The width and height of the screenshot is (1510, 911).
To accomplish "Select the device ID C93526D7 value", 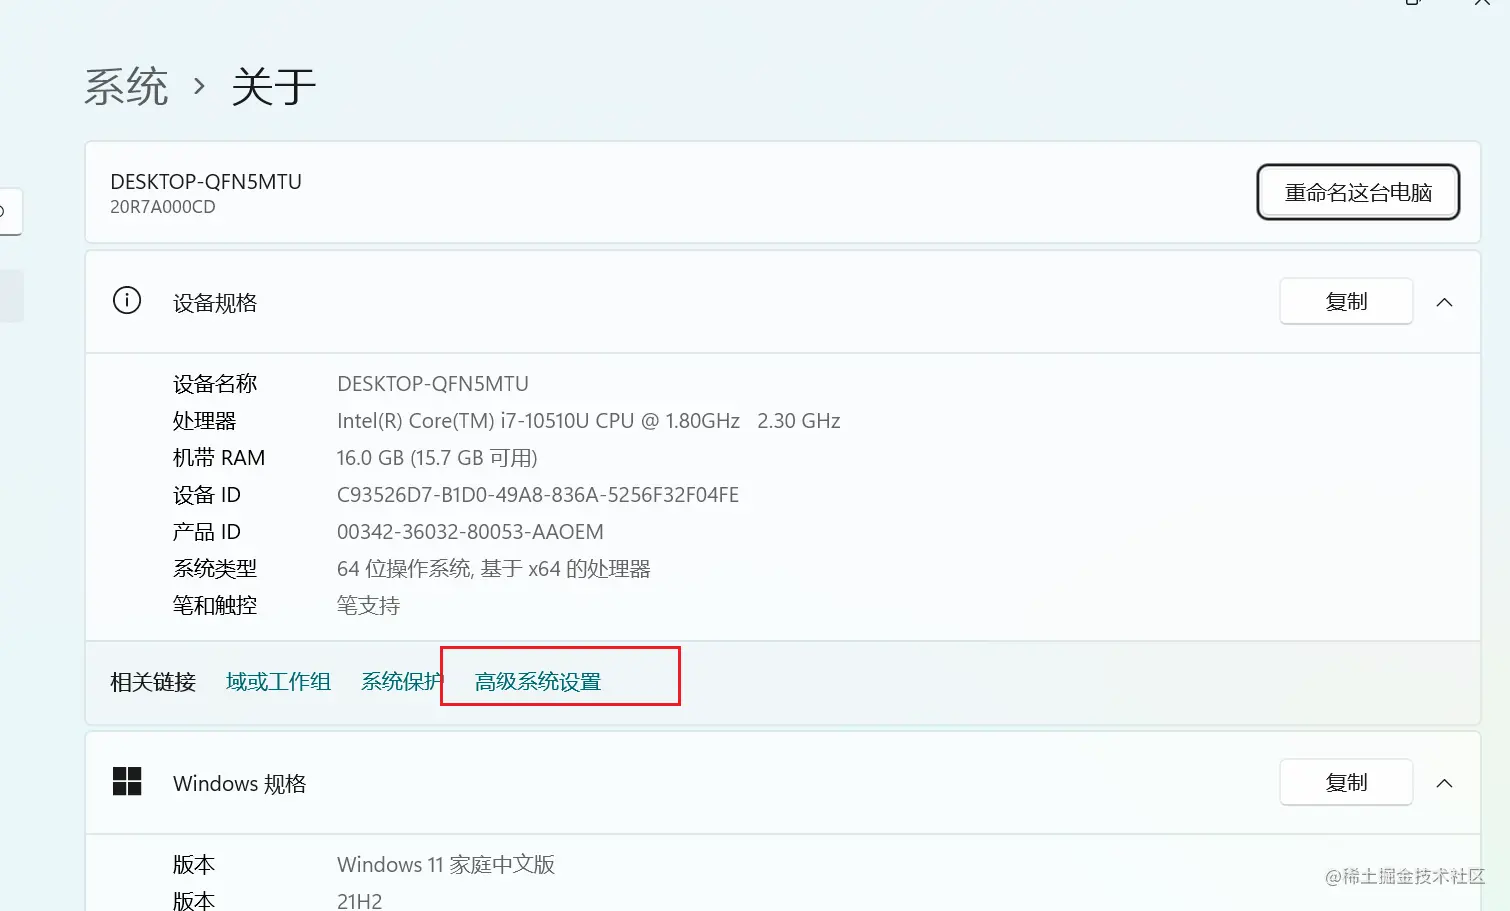I will 538,495.
